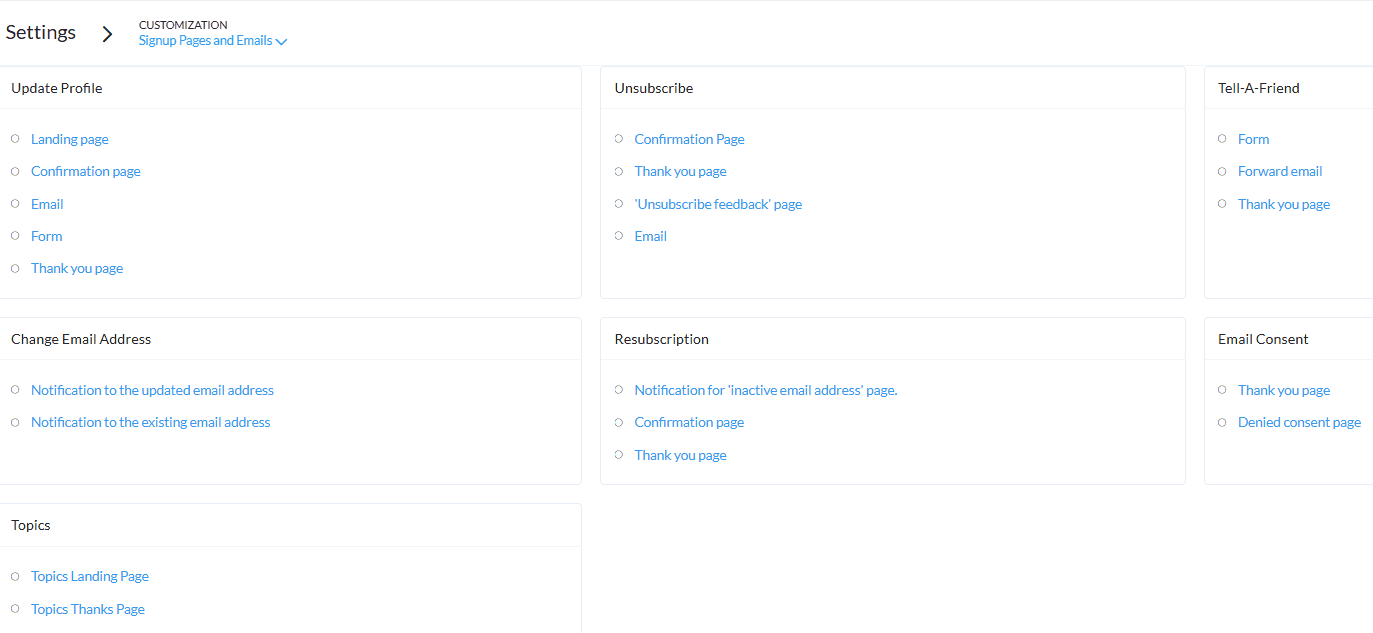The width and height of the screenshot is (1373, 633).
Task: Expand the Signup Pages and Emails dropdown
Action: pos(211,40)
